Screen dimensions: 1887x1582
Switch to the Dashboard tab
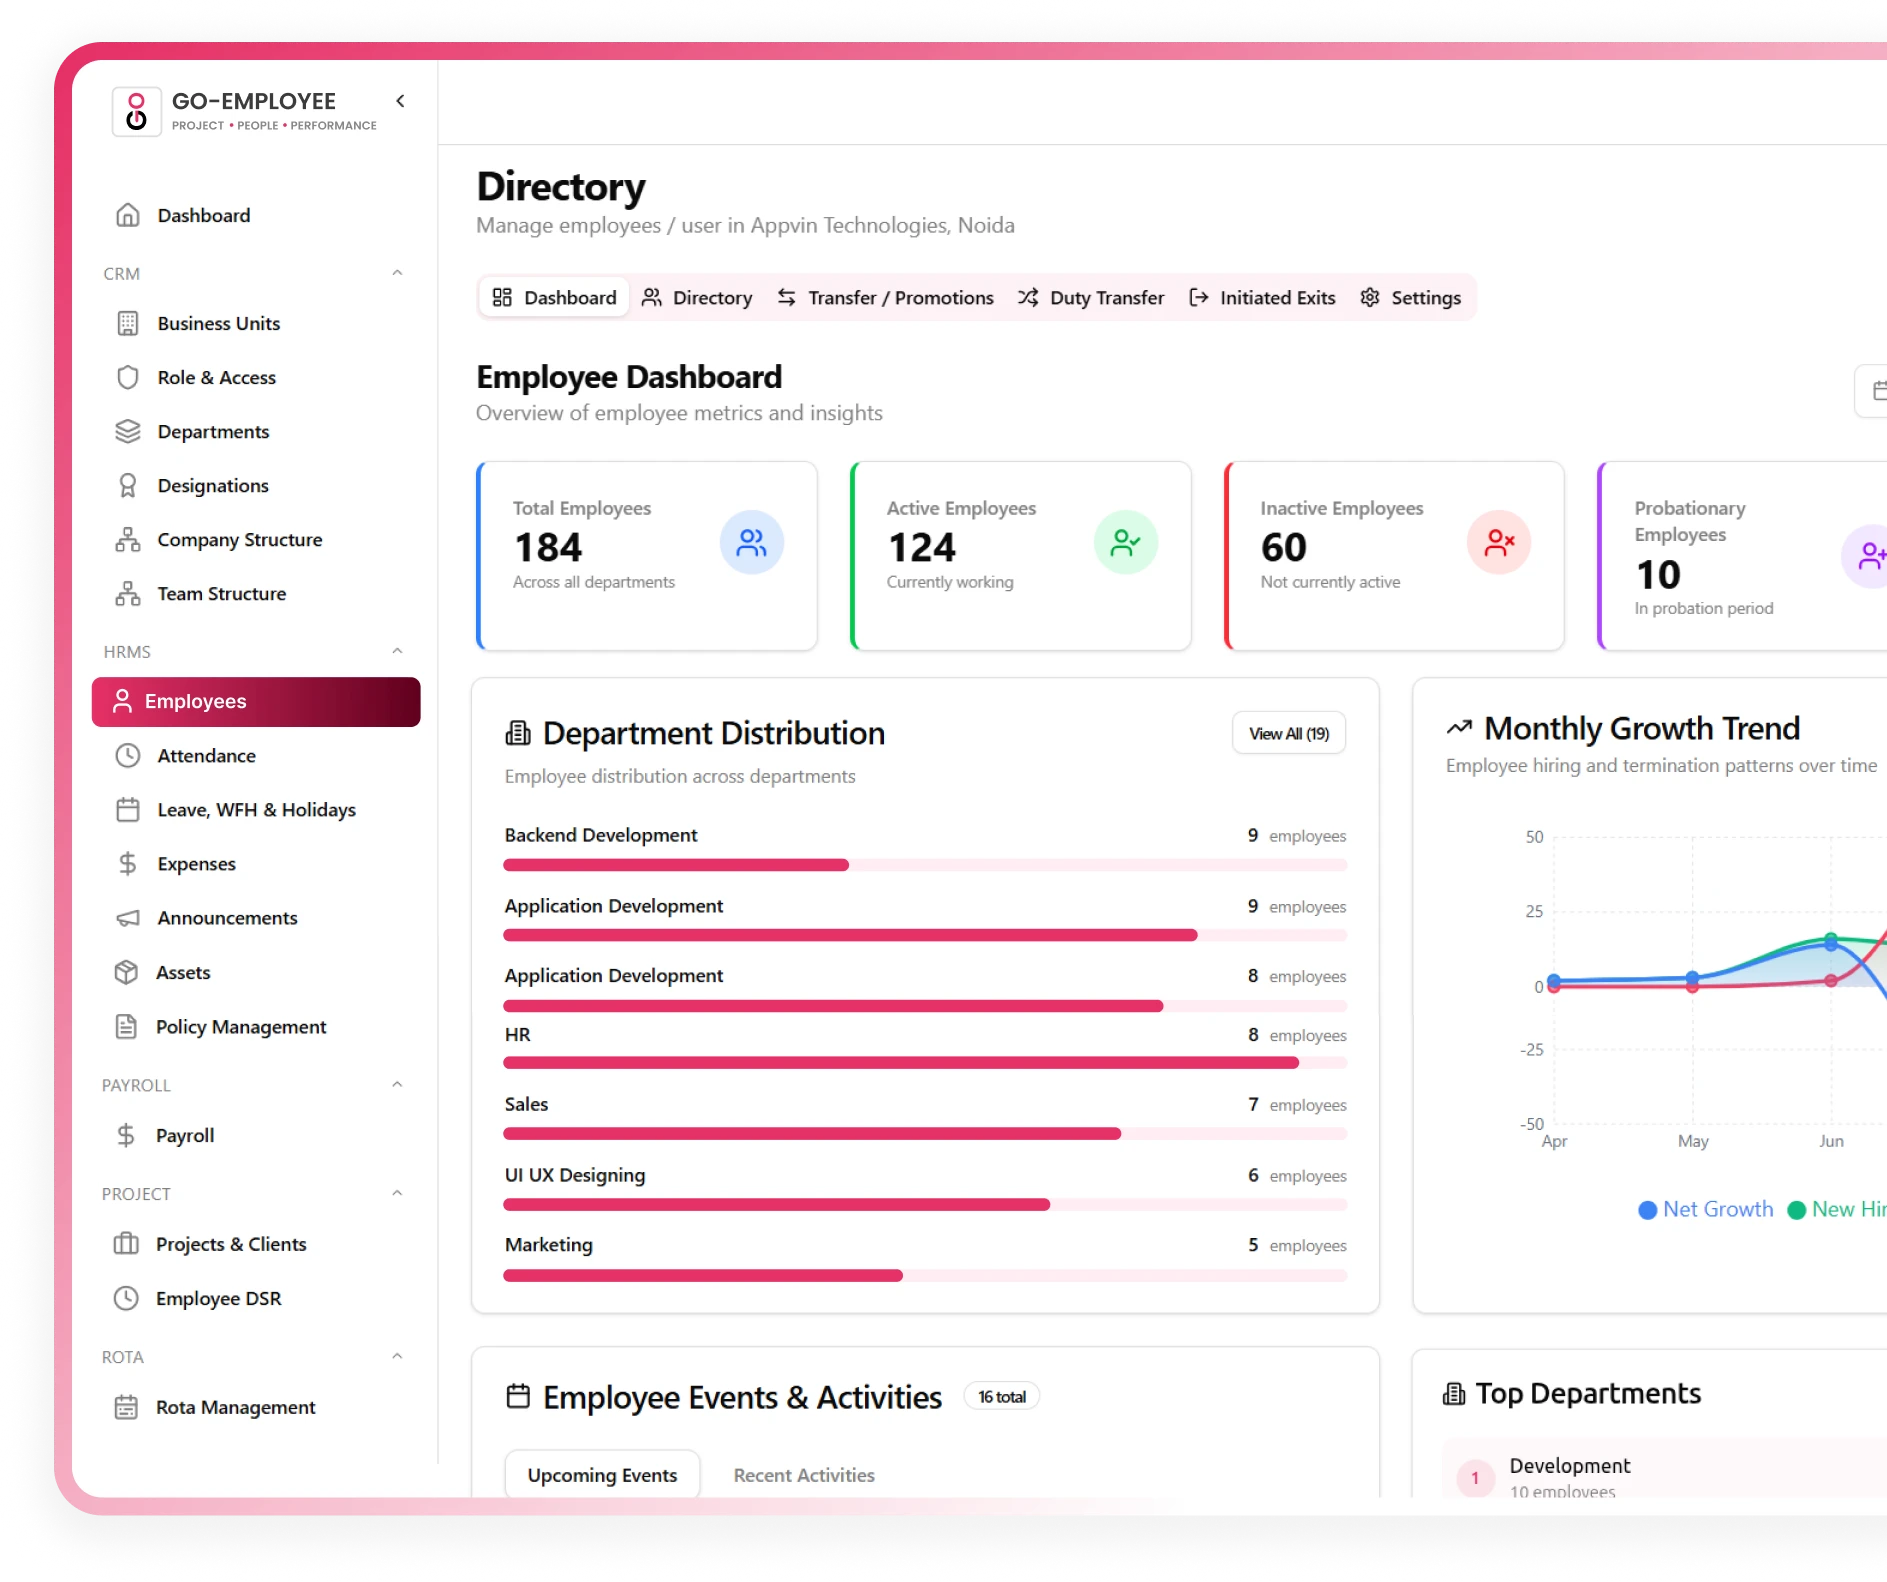(x=555, y=297)
